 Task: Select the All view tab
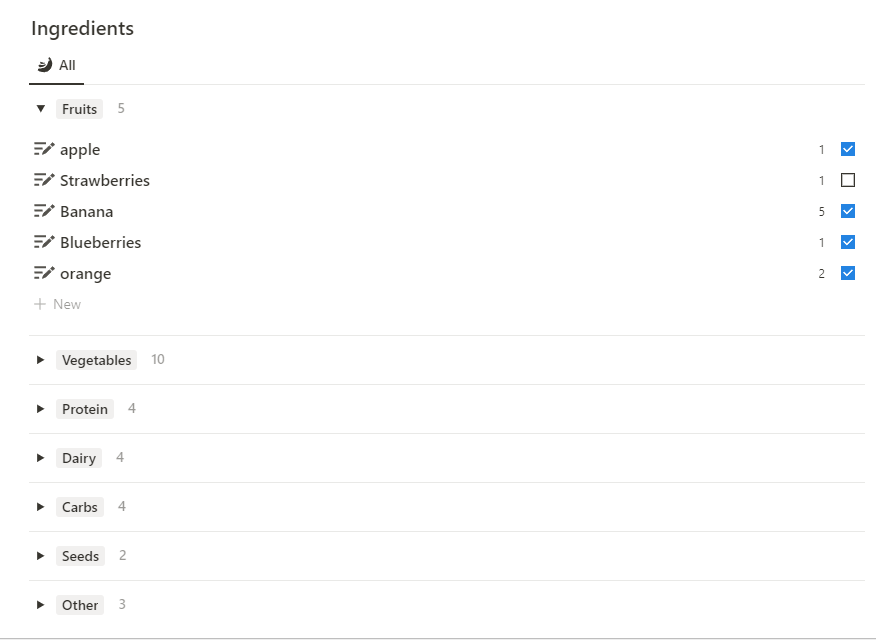(x=57, y=66)
